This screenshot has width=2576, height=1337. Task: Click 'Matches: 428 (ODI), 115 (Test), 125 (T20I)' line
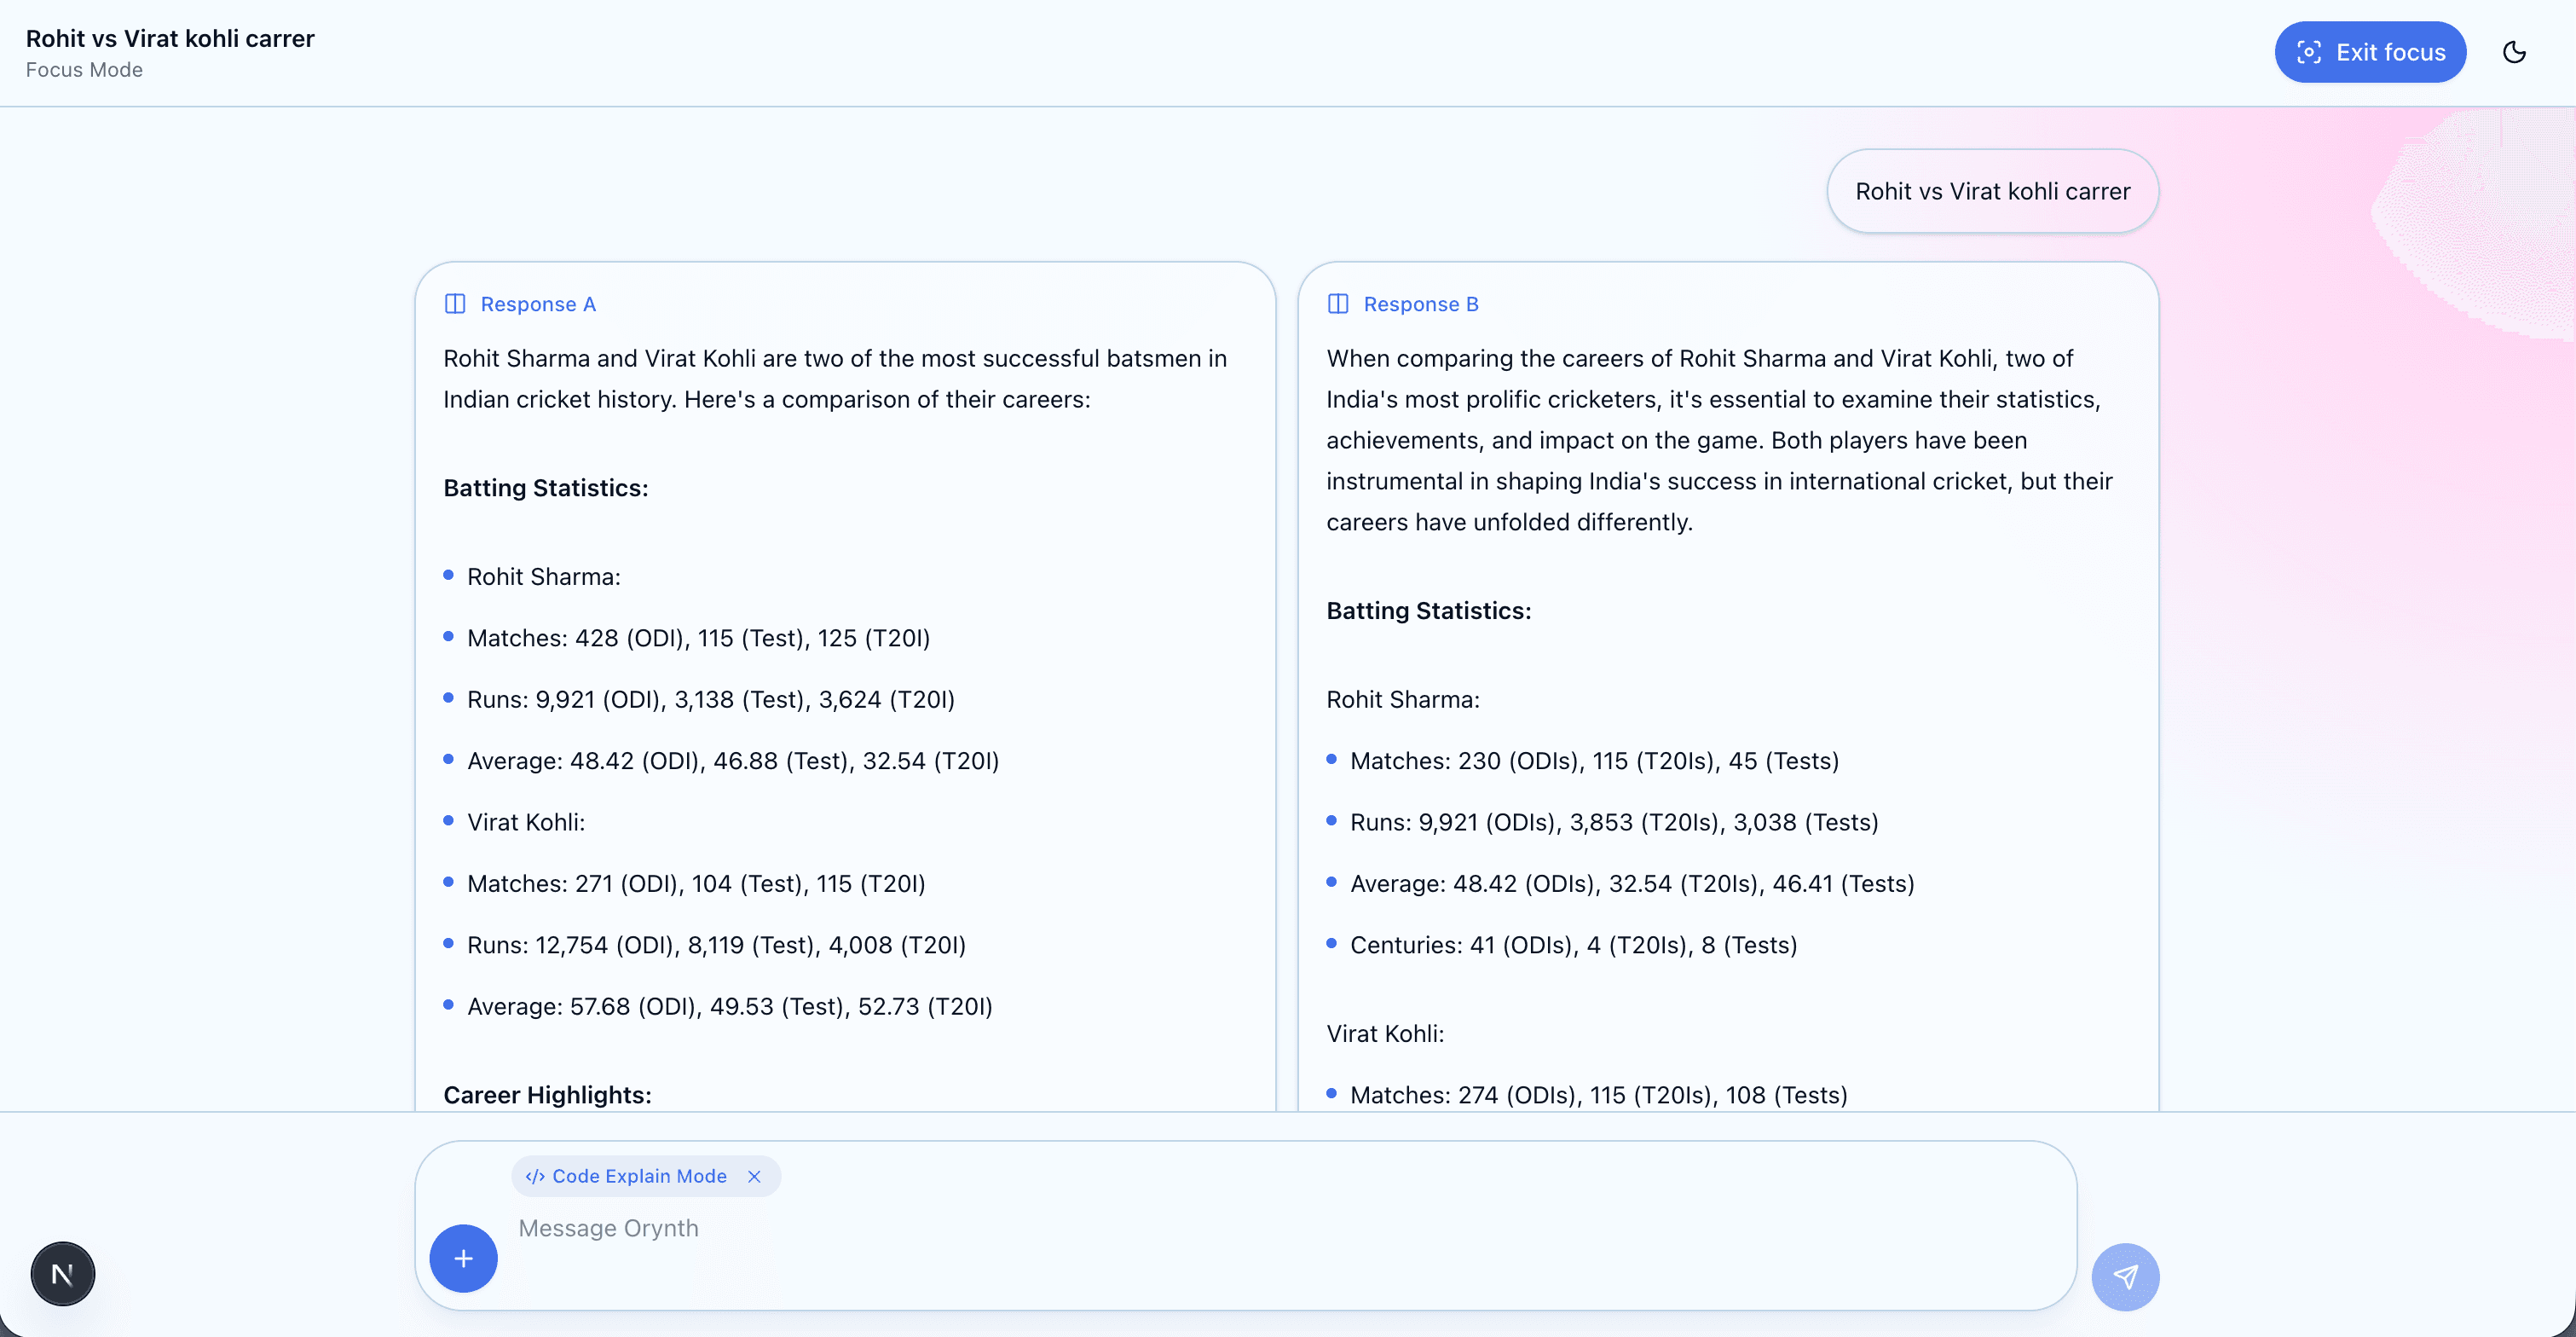[x=699, y=638]
